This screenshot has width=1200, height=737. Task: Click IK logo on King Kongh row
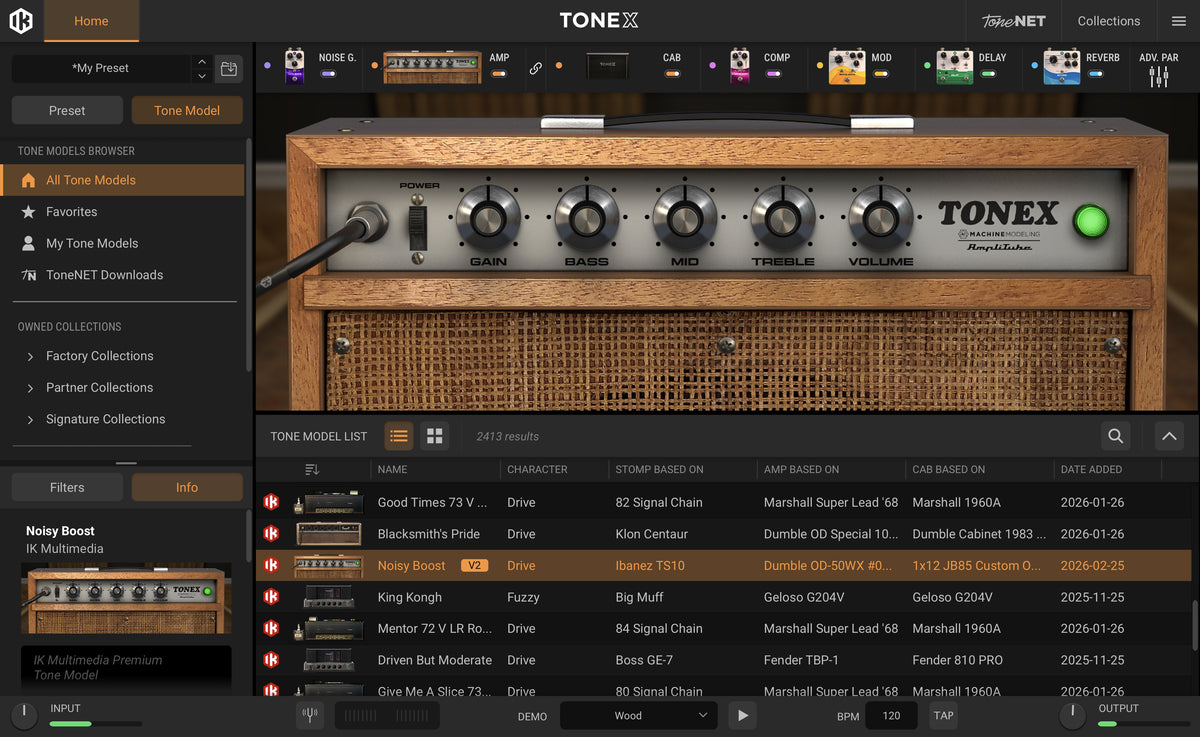pyautogui.click(x=271, y=597)
